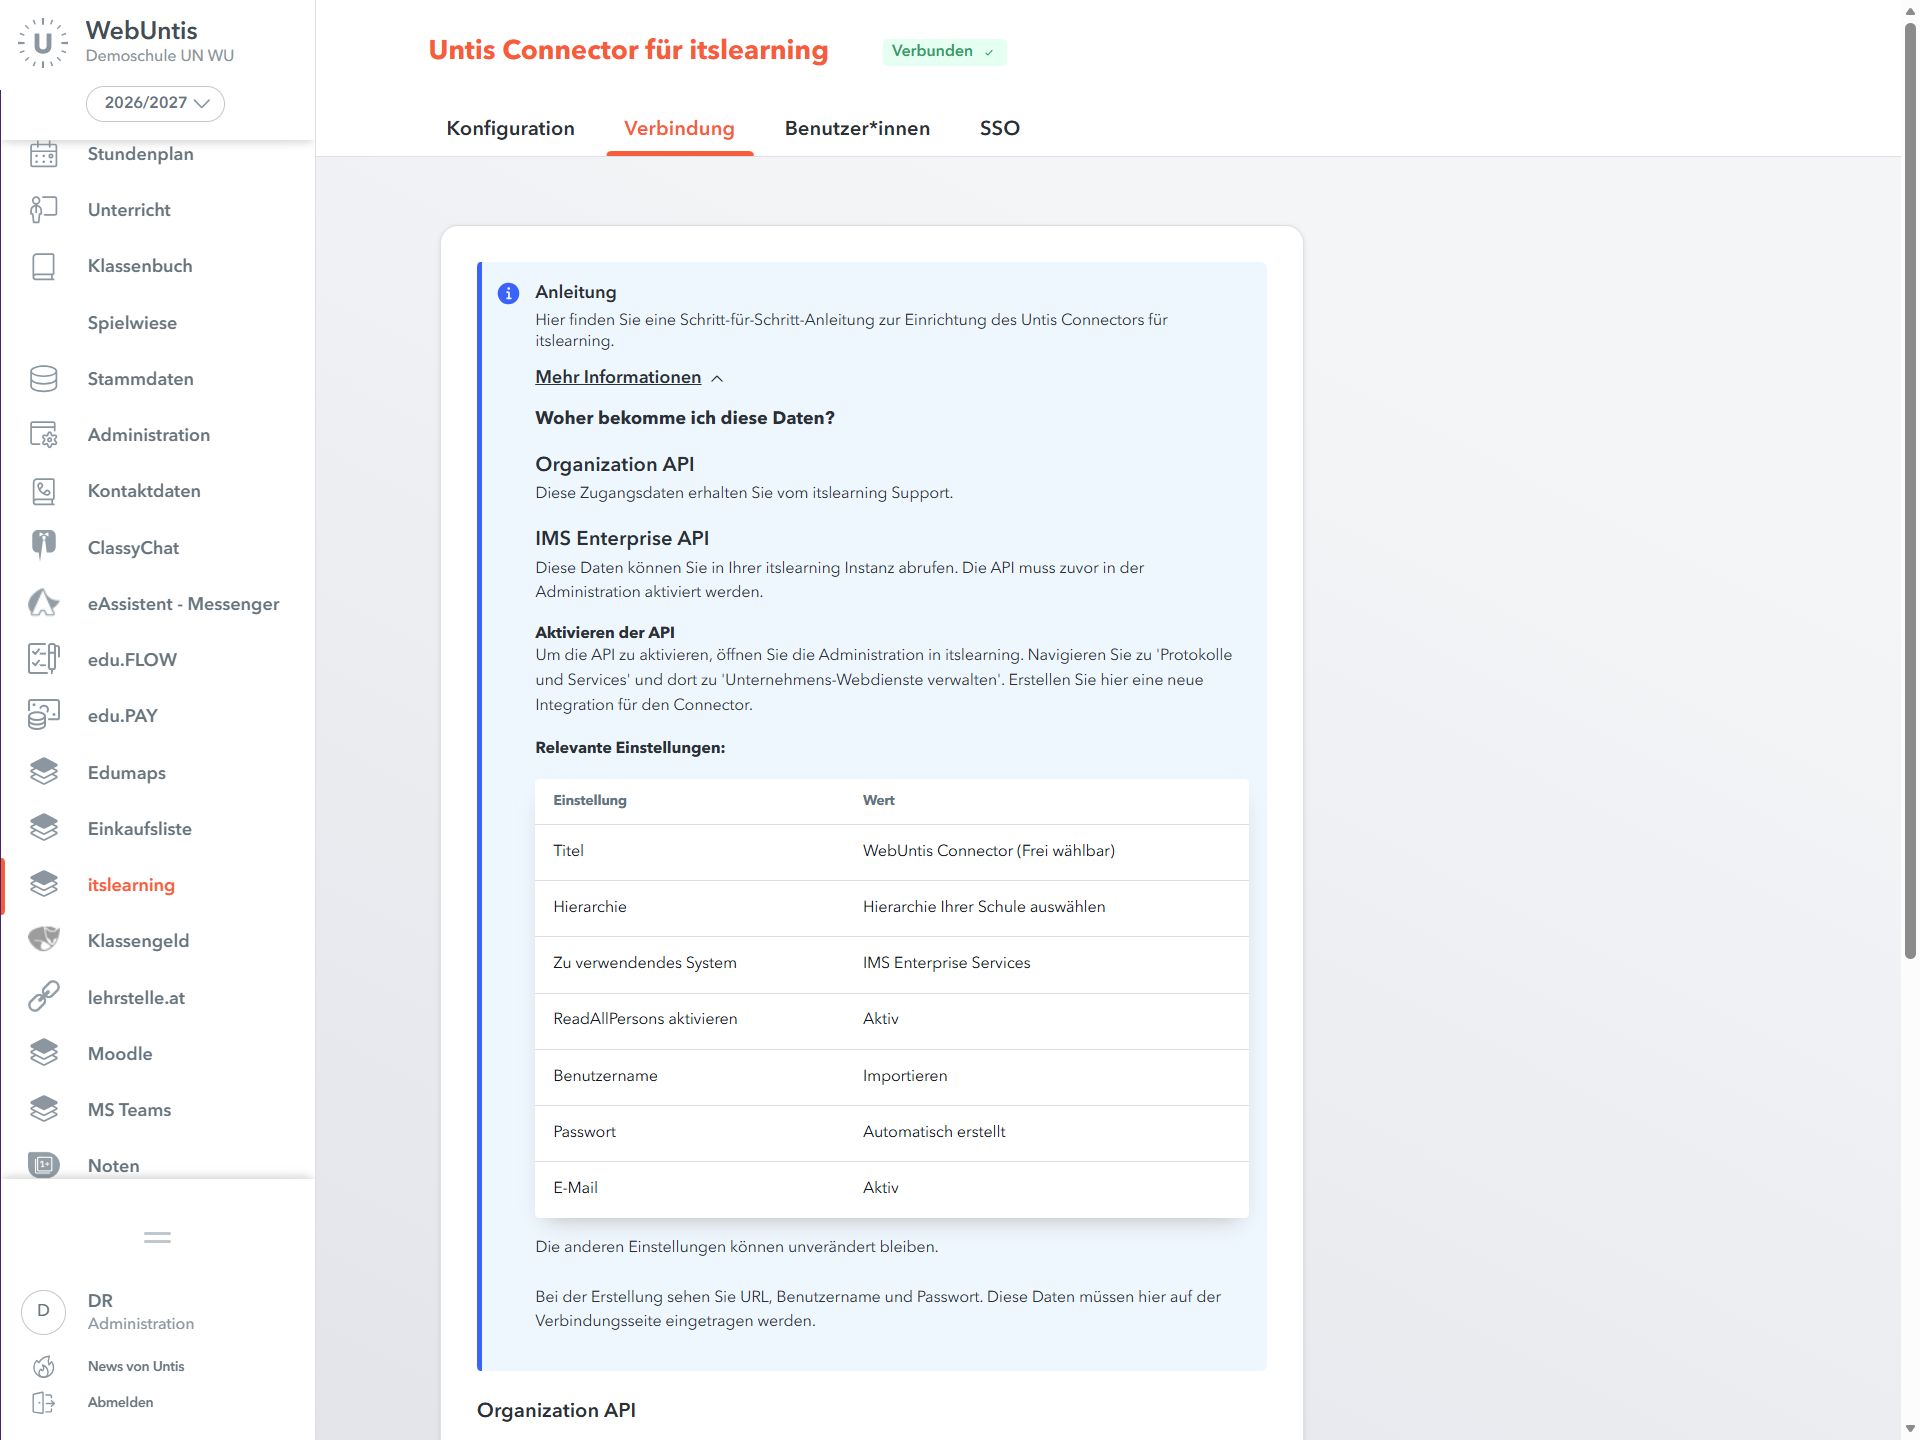The height and width of the screenshot is (1440, 1920).
Task: Open the edu.PAY icon
Action: [x=44, y=716]
